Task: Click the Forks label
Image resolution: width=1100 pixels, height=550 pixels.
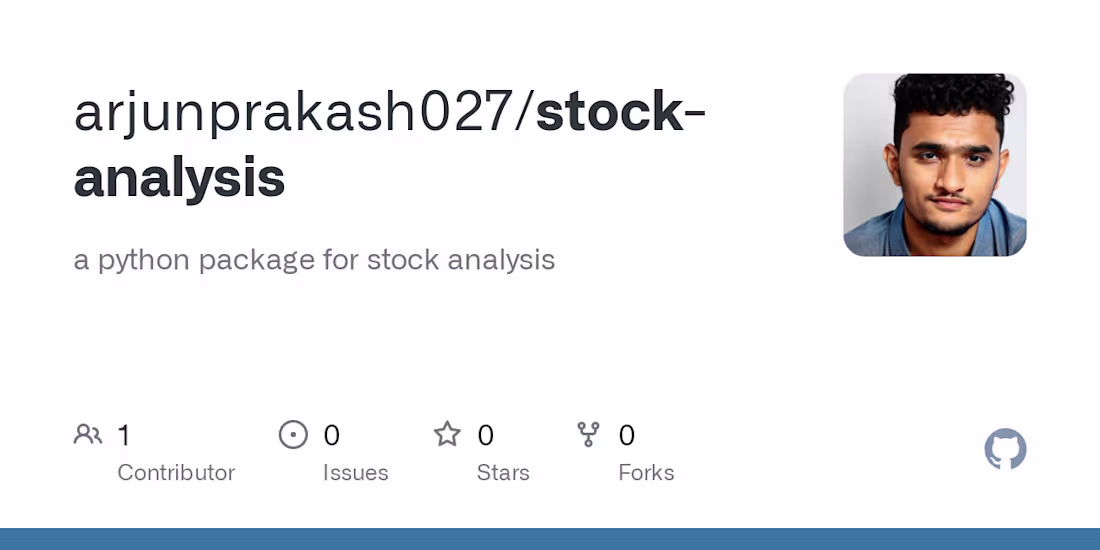Action: 646,473
